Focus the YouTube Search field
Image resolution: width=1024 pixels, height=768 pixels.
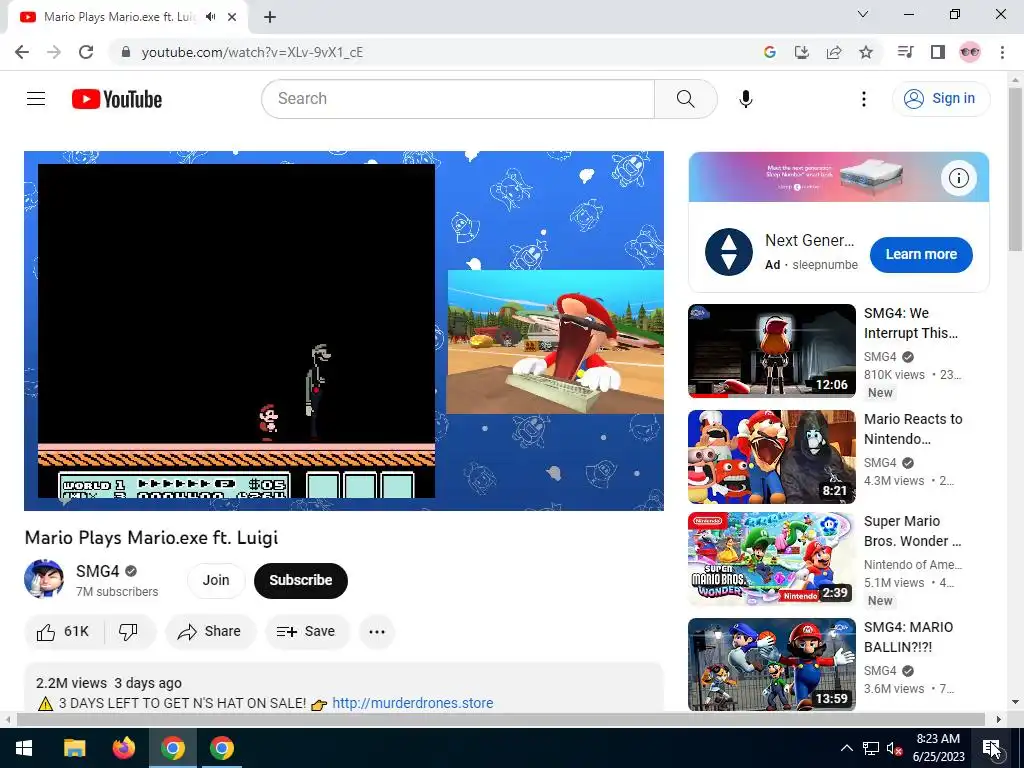pos(458,99)
